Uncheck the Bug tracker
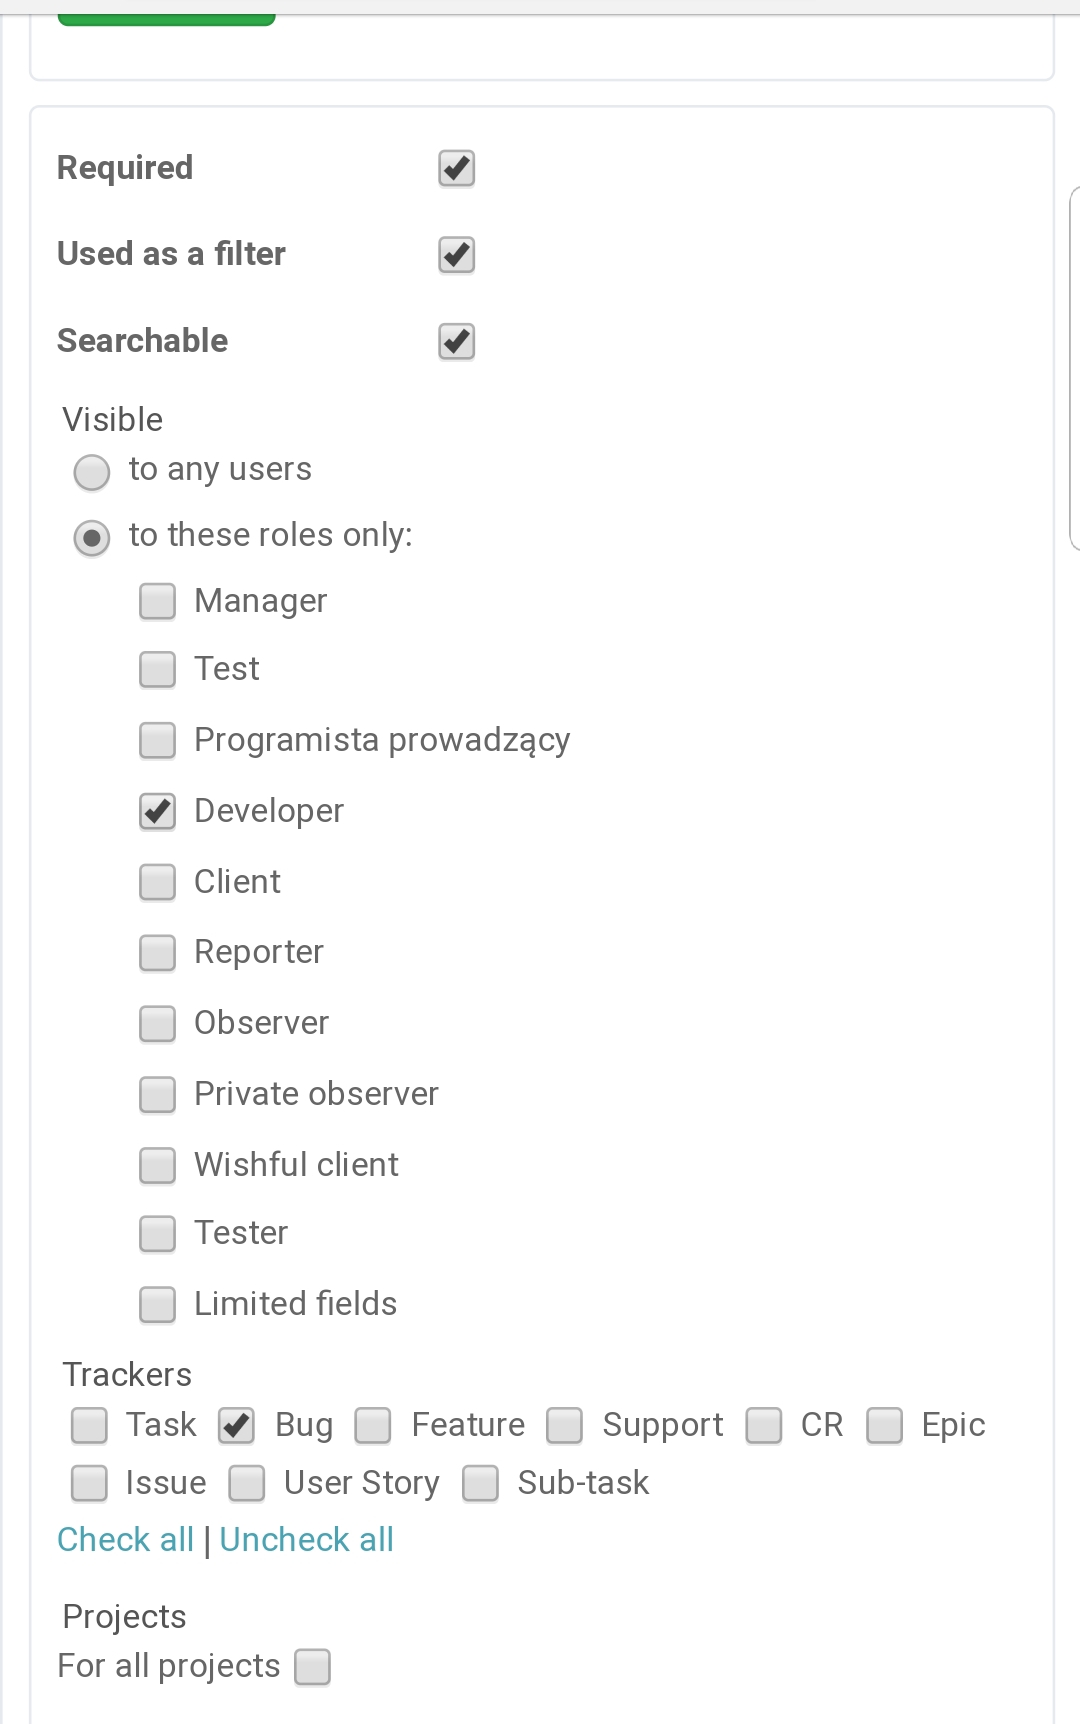The image size is (1080, 1724). click(x=237, y=1426)
